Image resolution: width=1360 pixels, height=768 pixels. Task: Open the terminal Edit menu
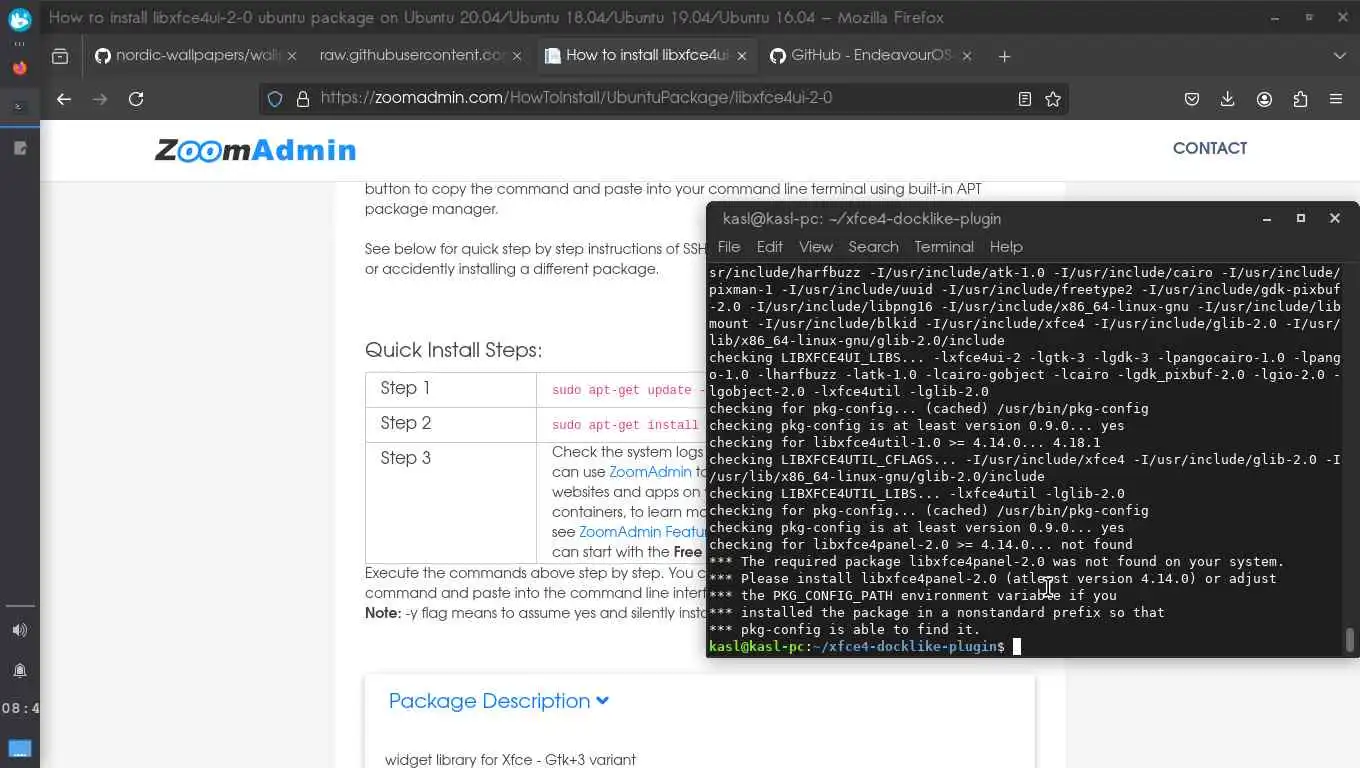coord(769,247)
